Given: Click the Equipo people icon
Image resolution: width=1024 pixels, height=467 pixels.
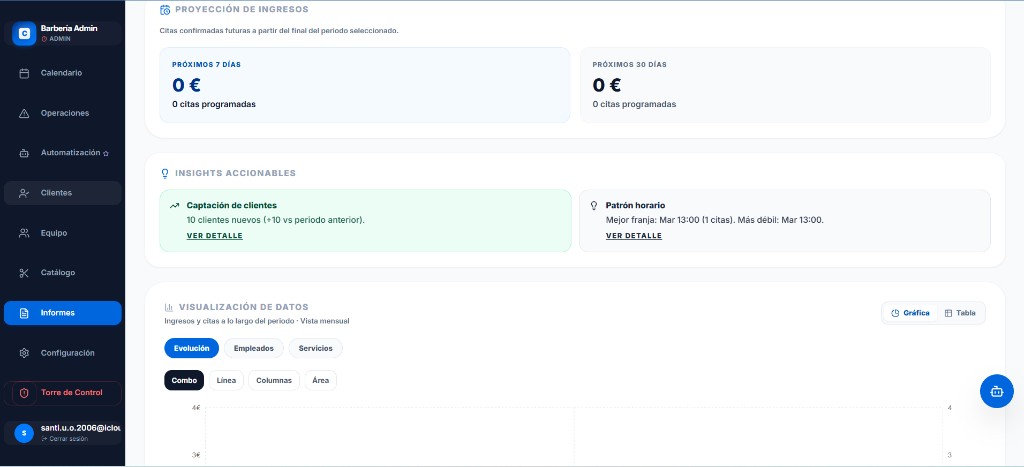Looking at the screenshot, I should coord(24,233).
